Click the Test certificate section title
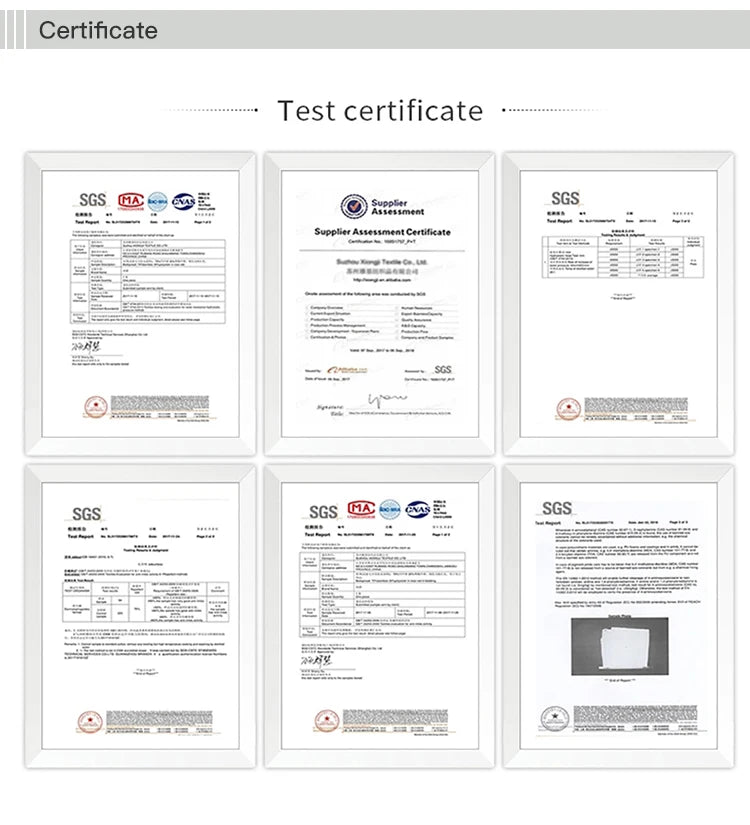This screenshot has width=750, height=825. pos(379,111)
